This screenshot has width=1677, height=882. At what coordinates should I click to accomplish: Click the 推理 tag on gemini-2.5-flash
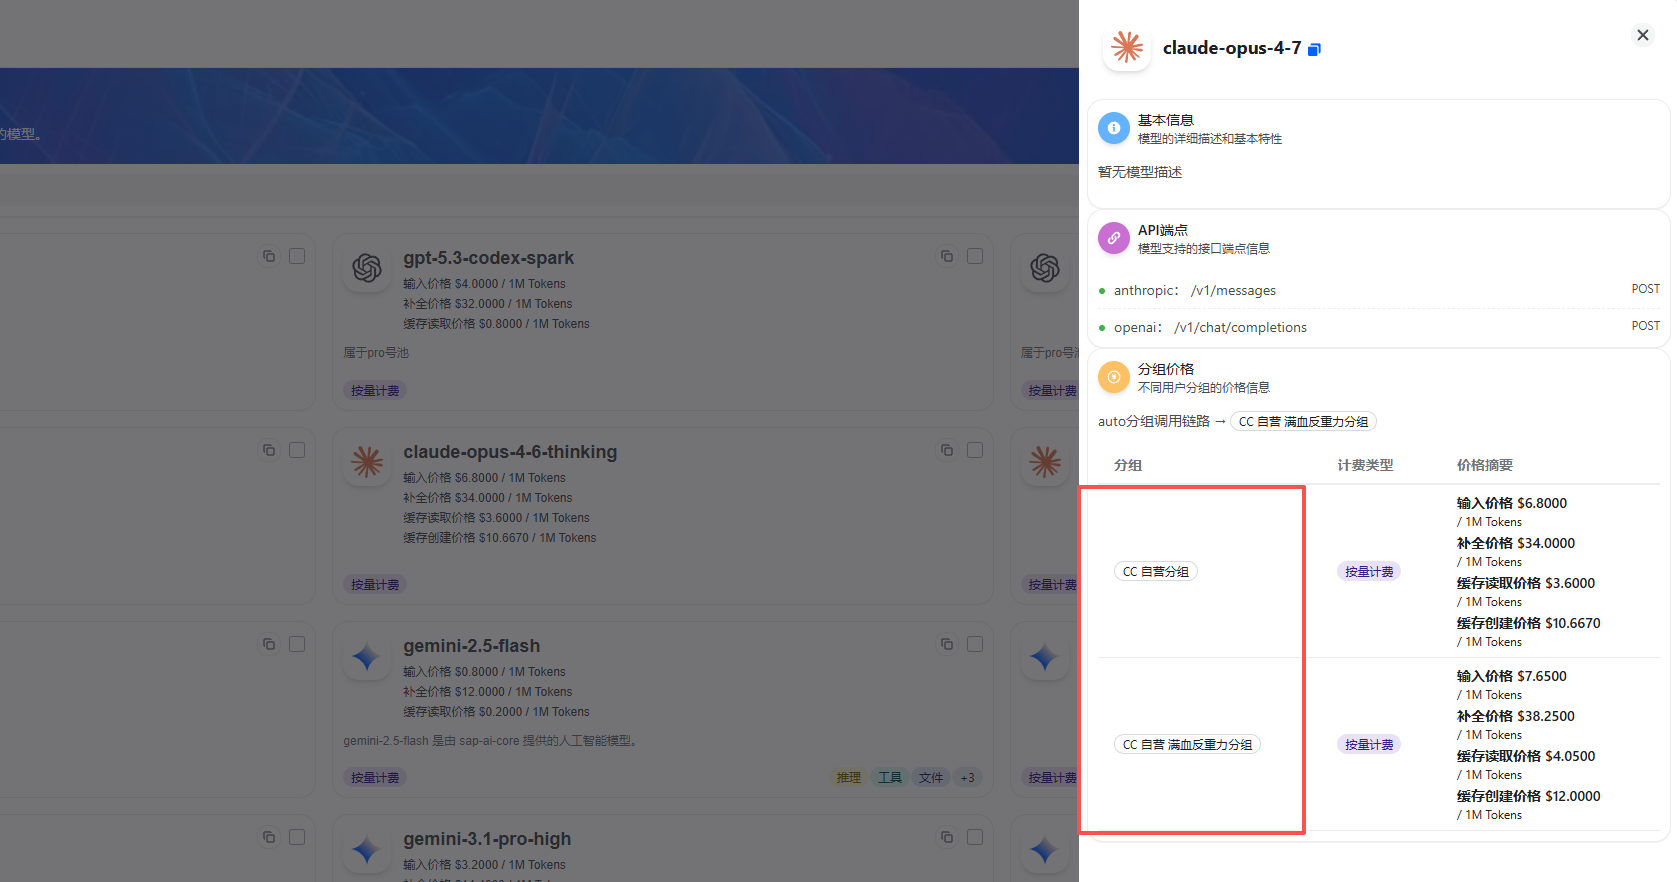pyautogui.click(x=848, y=777)
